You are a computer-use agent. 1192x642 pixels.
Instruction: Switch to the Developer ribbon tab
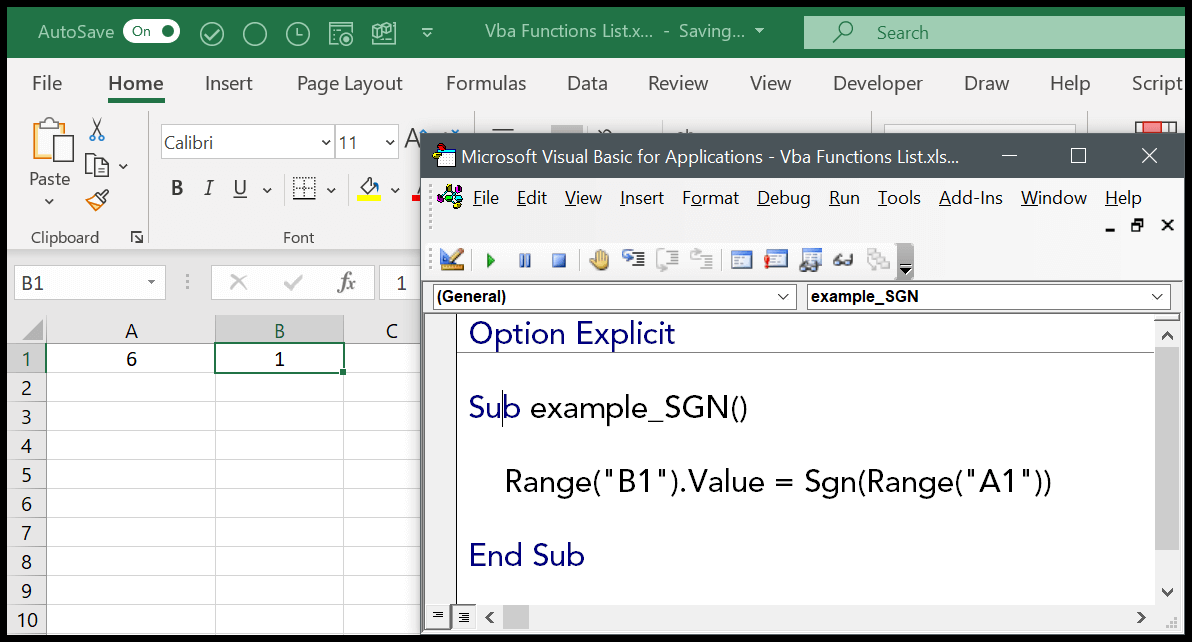pyautogui.click(x=877, y=84)
